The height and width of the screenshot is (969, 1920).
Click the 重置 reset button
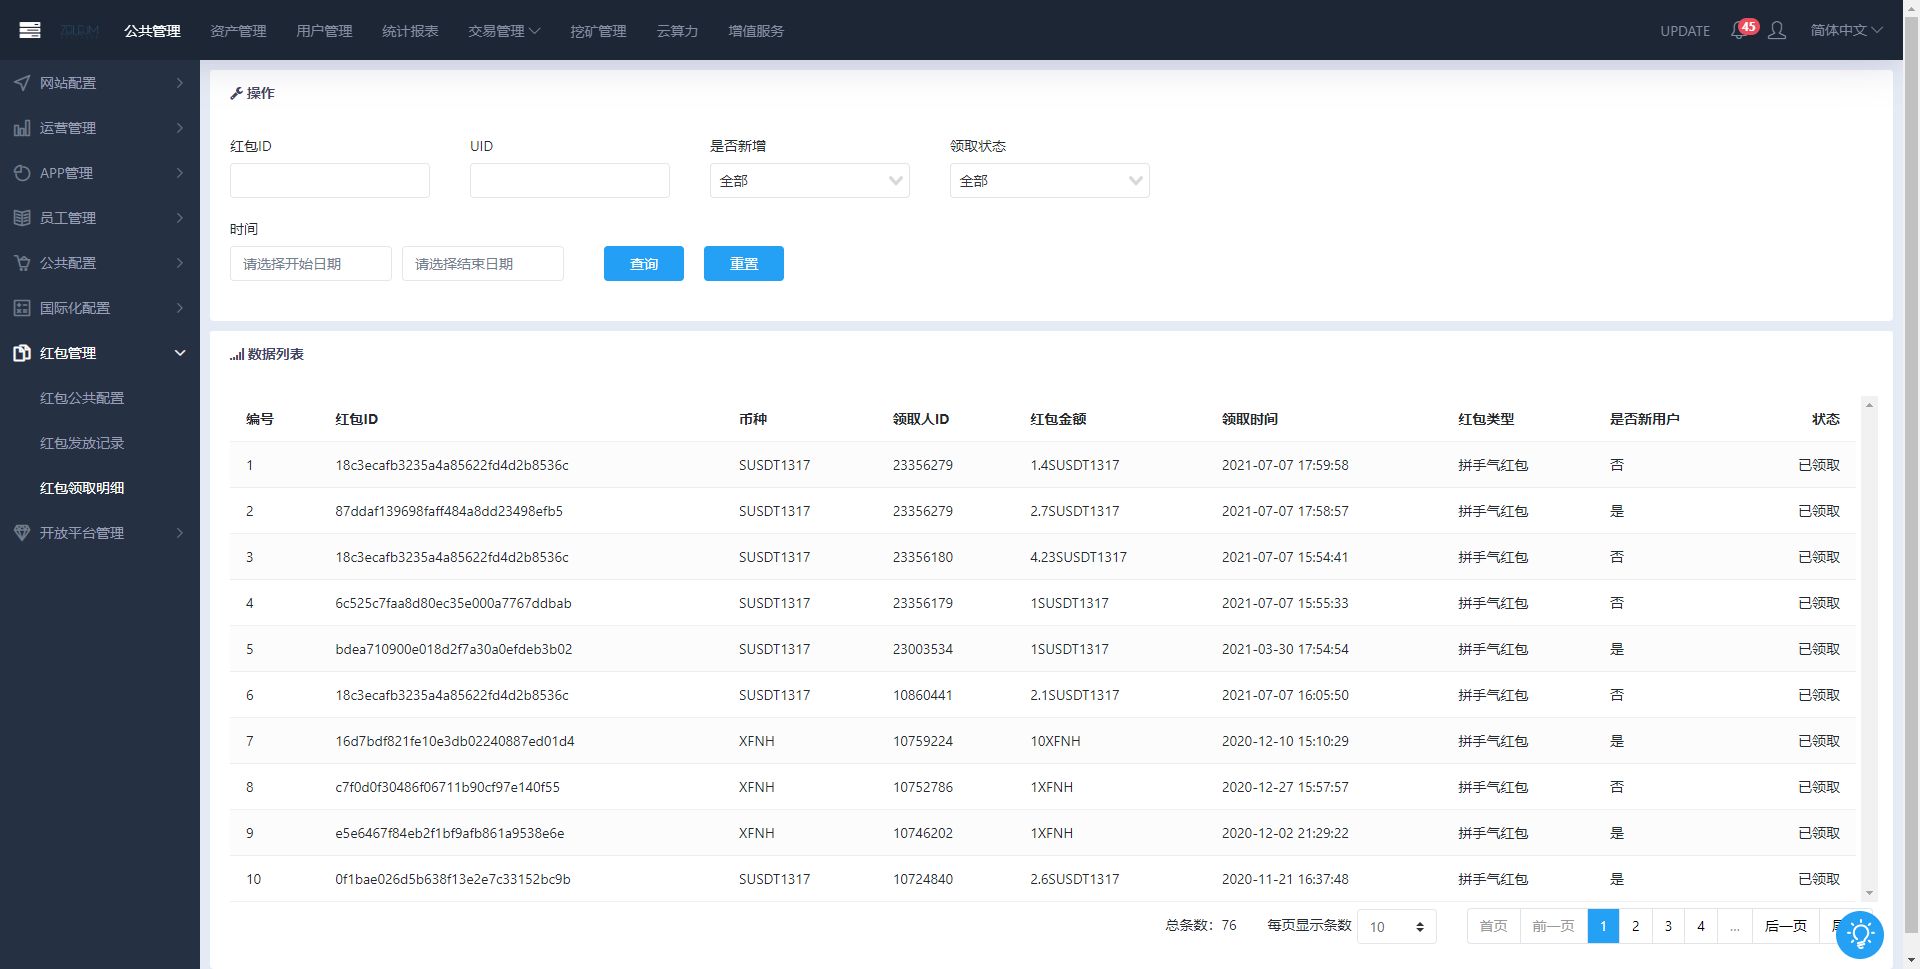coord(744,264)
